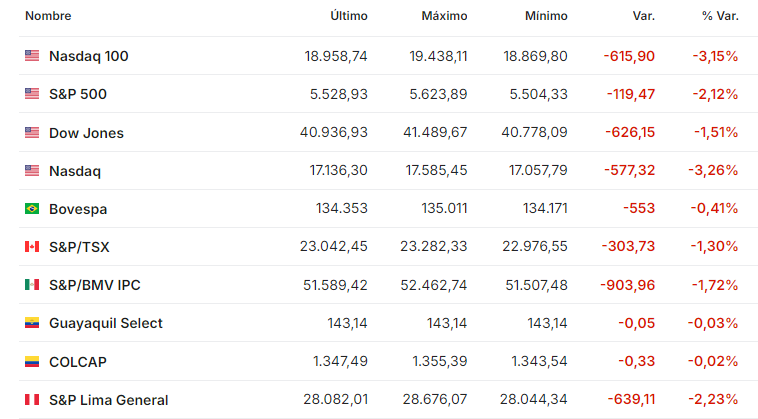Click the Mexico flag beside S&P/BMV IPC

click(x=32, y=285)
